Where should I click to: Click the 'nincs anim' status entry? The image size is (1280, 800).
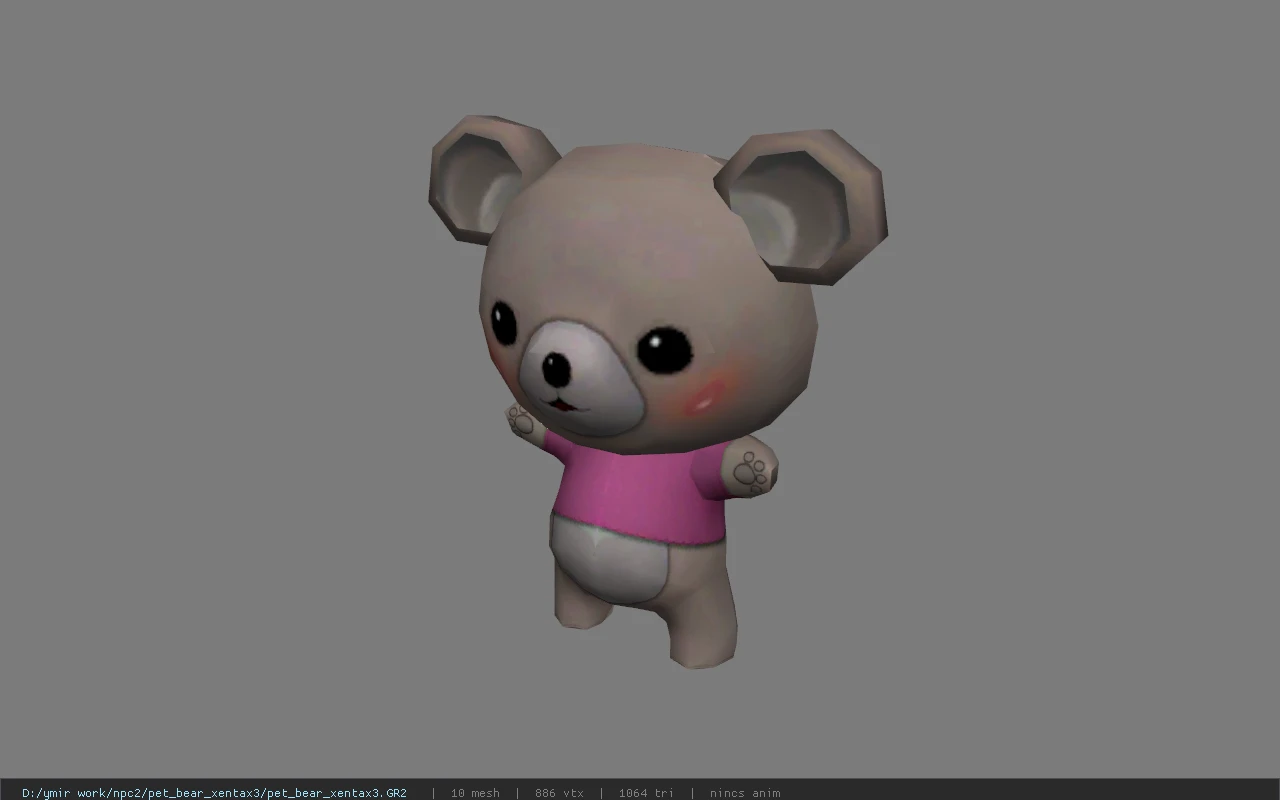(745, 793)
